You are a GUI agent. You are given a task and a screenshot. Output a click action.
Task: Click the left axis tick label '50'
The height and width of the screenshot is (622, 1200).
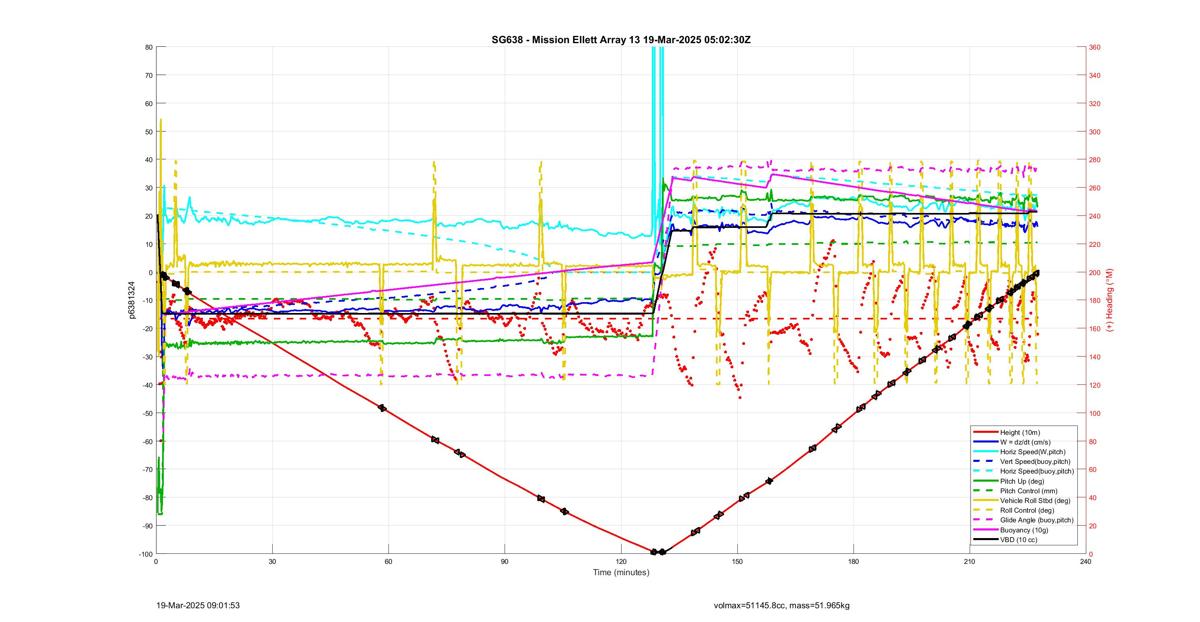click(x=148, y=131)
